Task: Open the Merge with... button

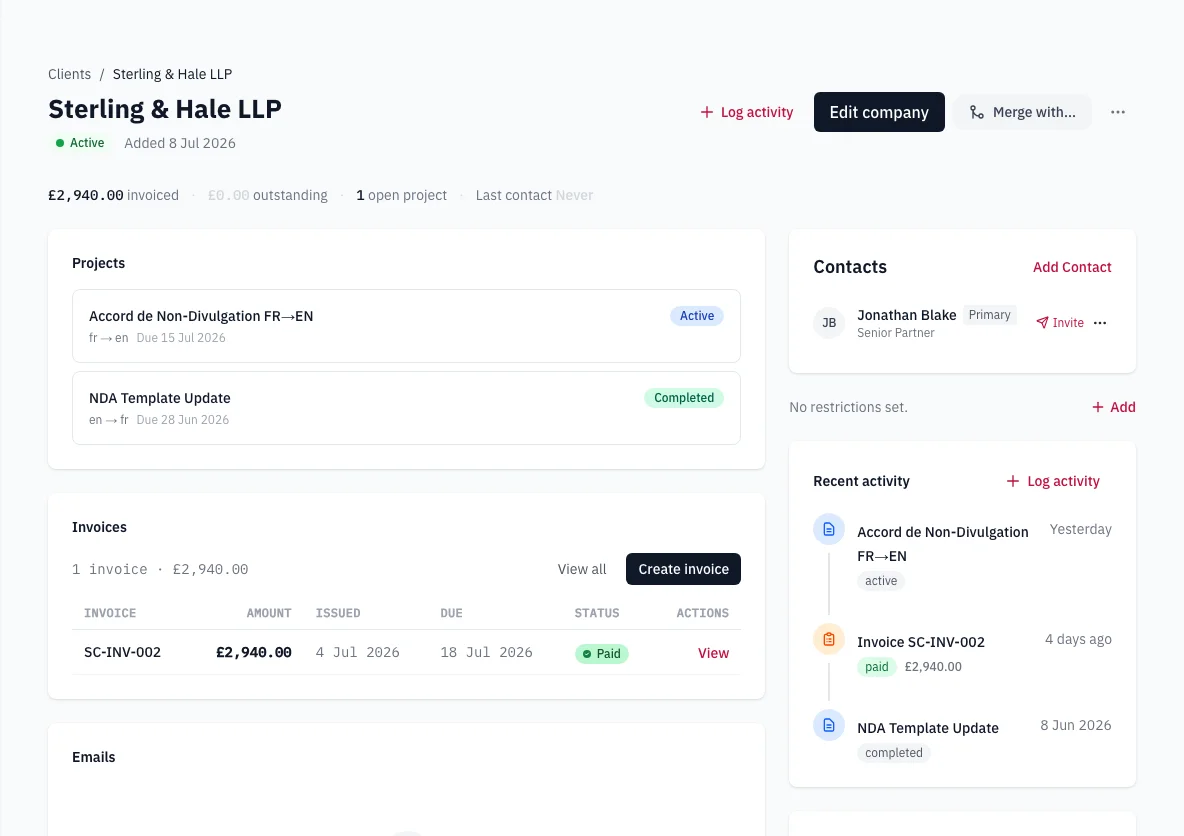Action: 1022,112
